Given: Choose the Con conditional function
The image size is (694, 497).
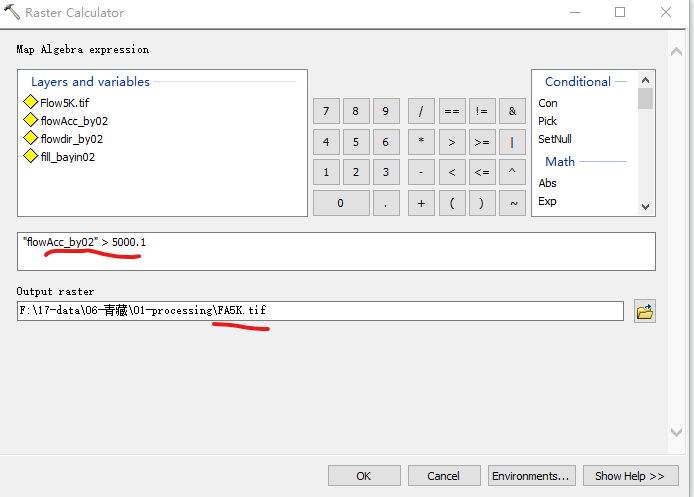Looking at the screenshot, I should (548, 103).
